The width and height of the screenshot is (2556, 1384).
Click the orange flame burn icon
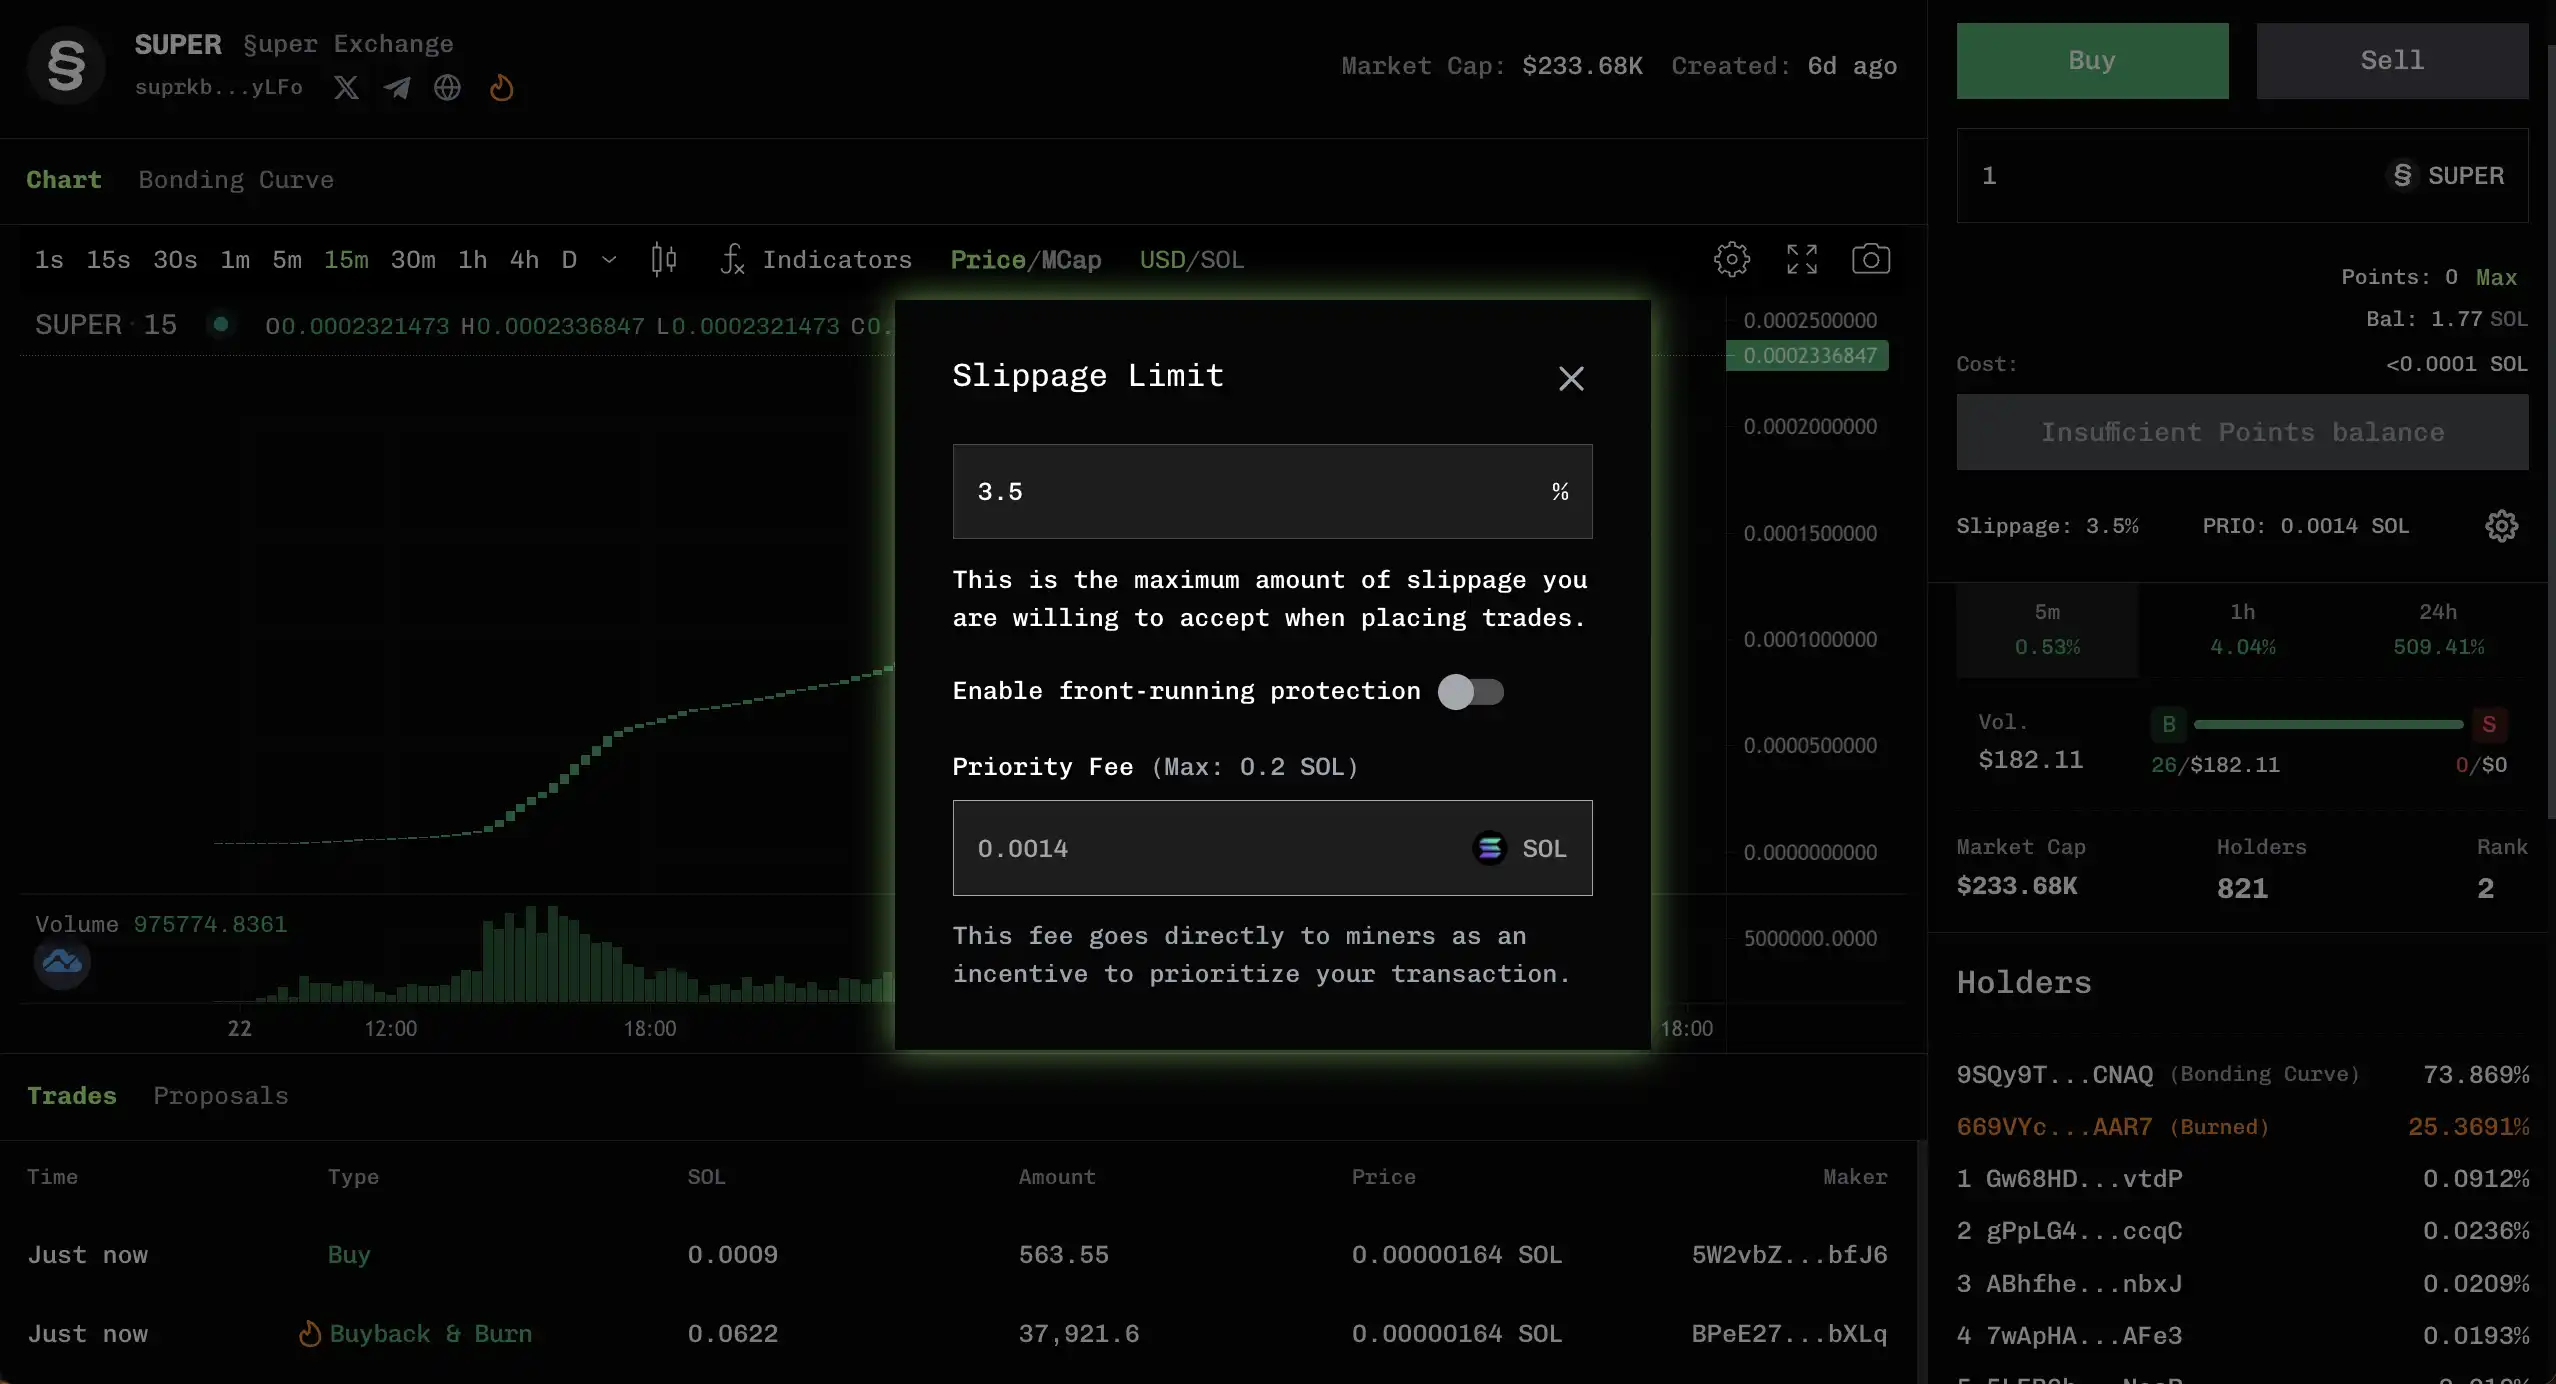coord(501,88)
